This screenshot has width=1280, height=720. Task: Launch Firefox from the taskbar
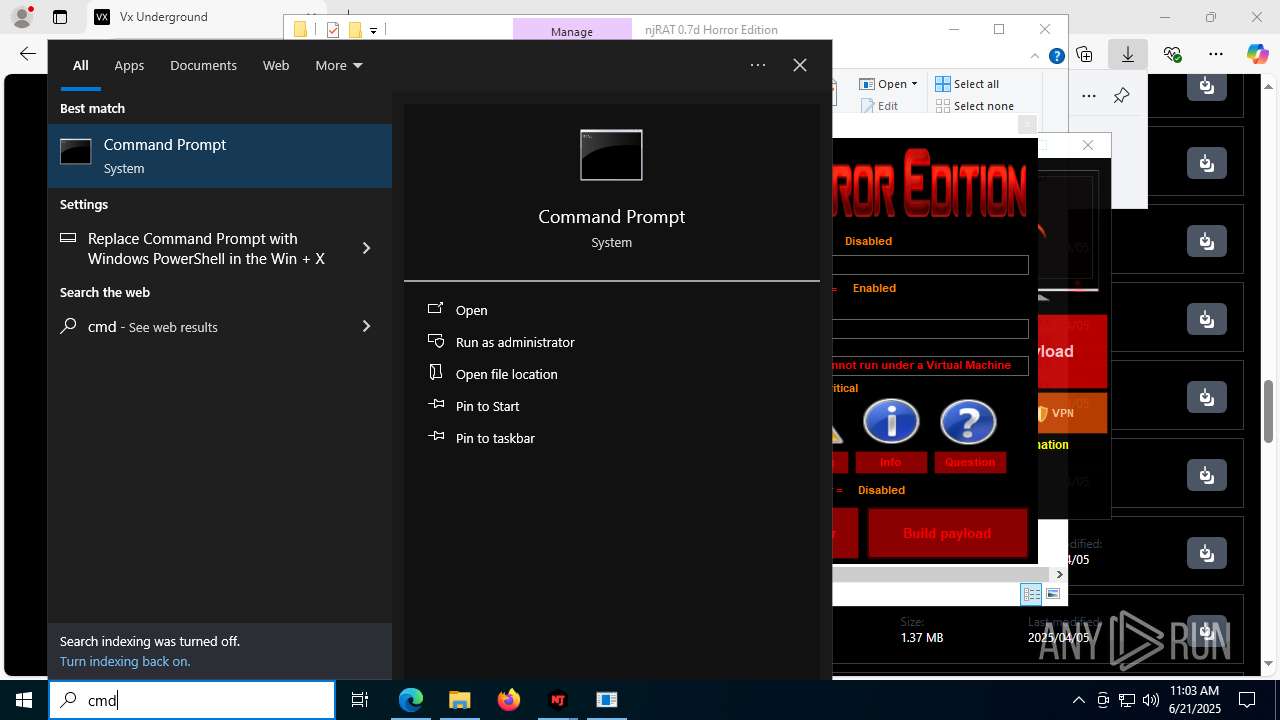[x=509, y=700]
